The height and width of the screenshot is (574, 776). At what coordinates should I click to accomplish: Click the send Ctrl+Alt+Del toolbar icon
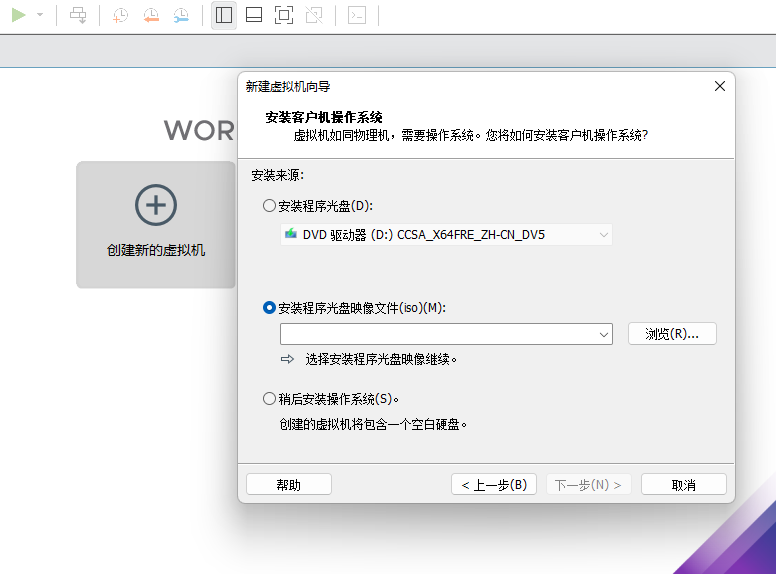point(78,15)
